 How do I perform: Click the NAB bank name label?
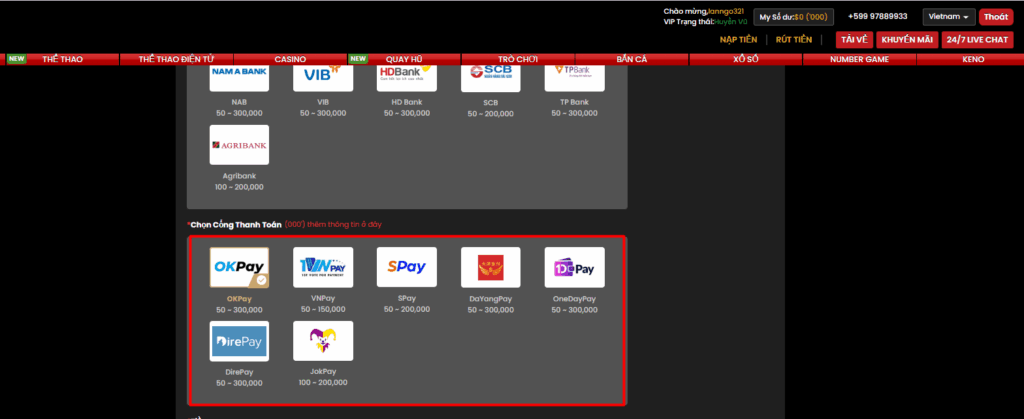pos(239,102)
